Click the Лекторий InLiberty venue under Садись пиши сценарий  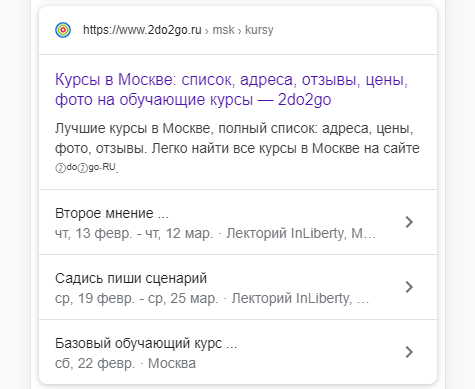click(300, 298)
